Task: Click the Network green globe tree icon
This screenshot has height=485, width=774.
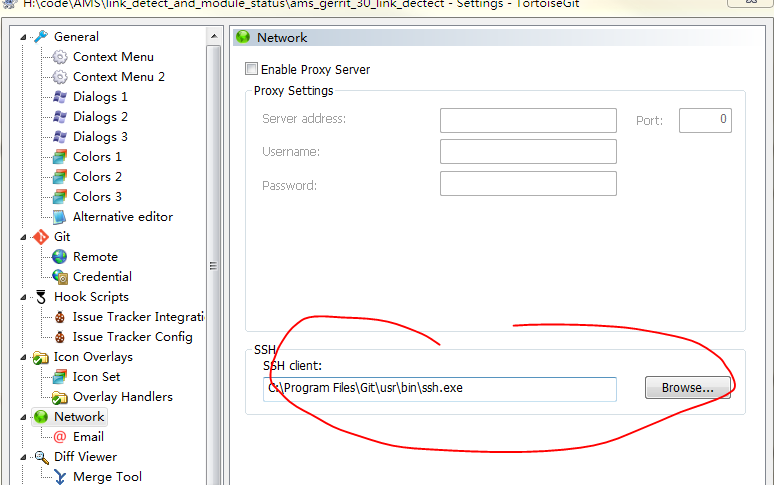Action: [x=41, y=417]
